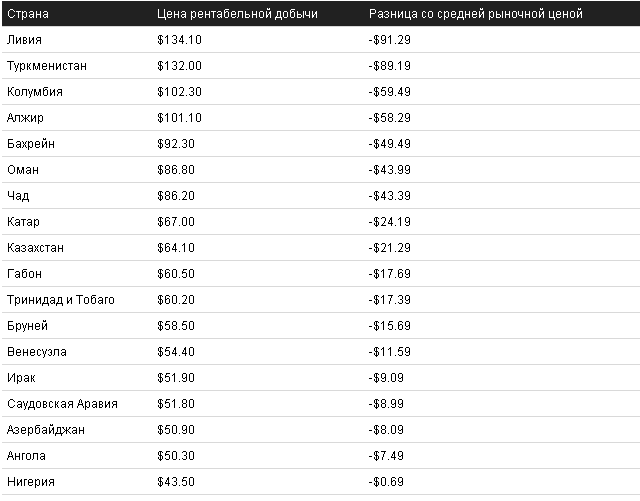
Task: Select the Оман country cell
Action: coord(23,170)
